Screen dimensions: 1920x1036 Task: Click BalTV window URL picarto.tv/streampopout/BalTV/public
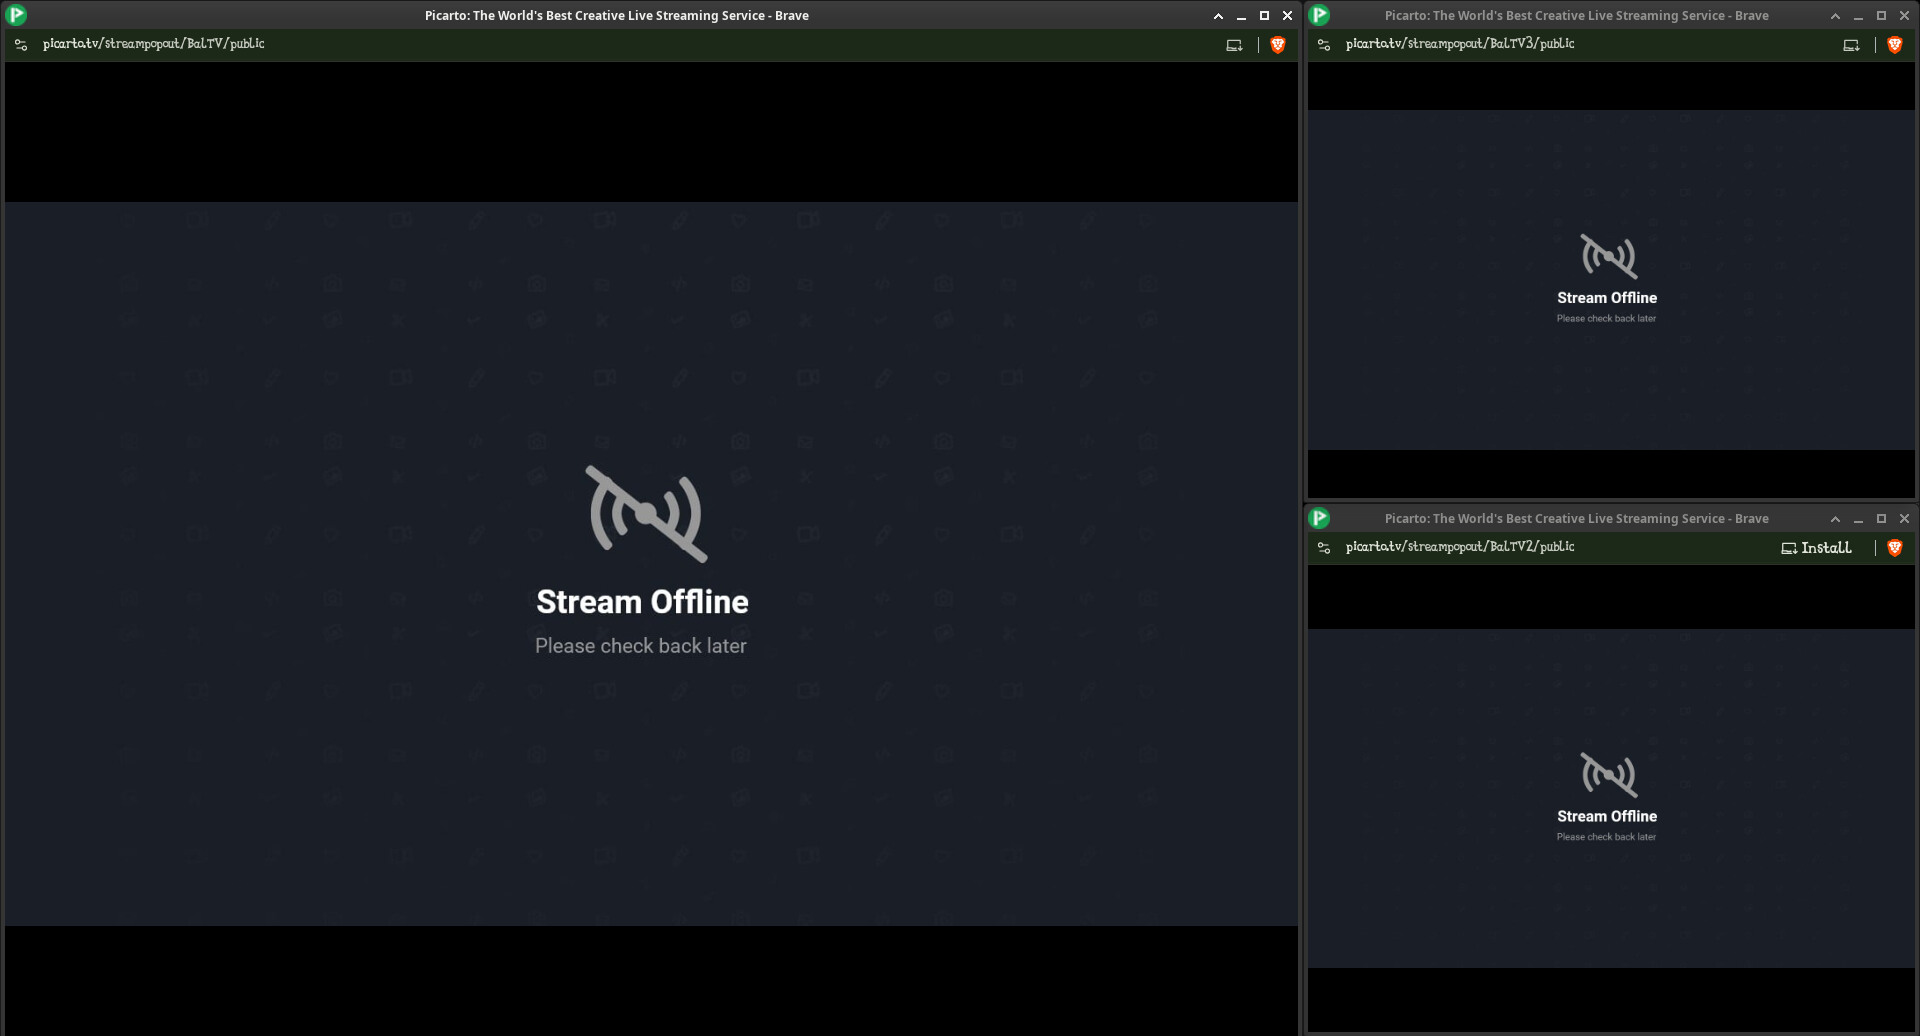click(x=154, y=44)
